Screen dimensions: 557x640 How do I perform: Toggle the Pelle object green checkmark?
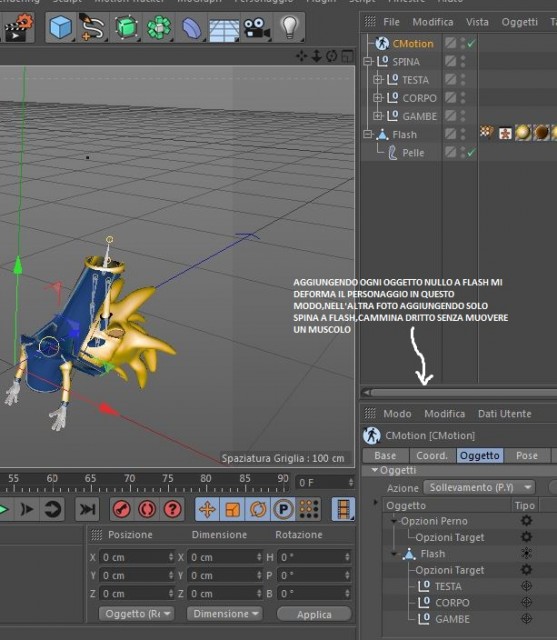471,153
